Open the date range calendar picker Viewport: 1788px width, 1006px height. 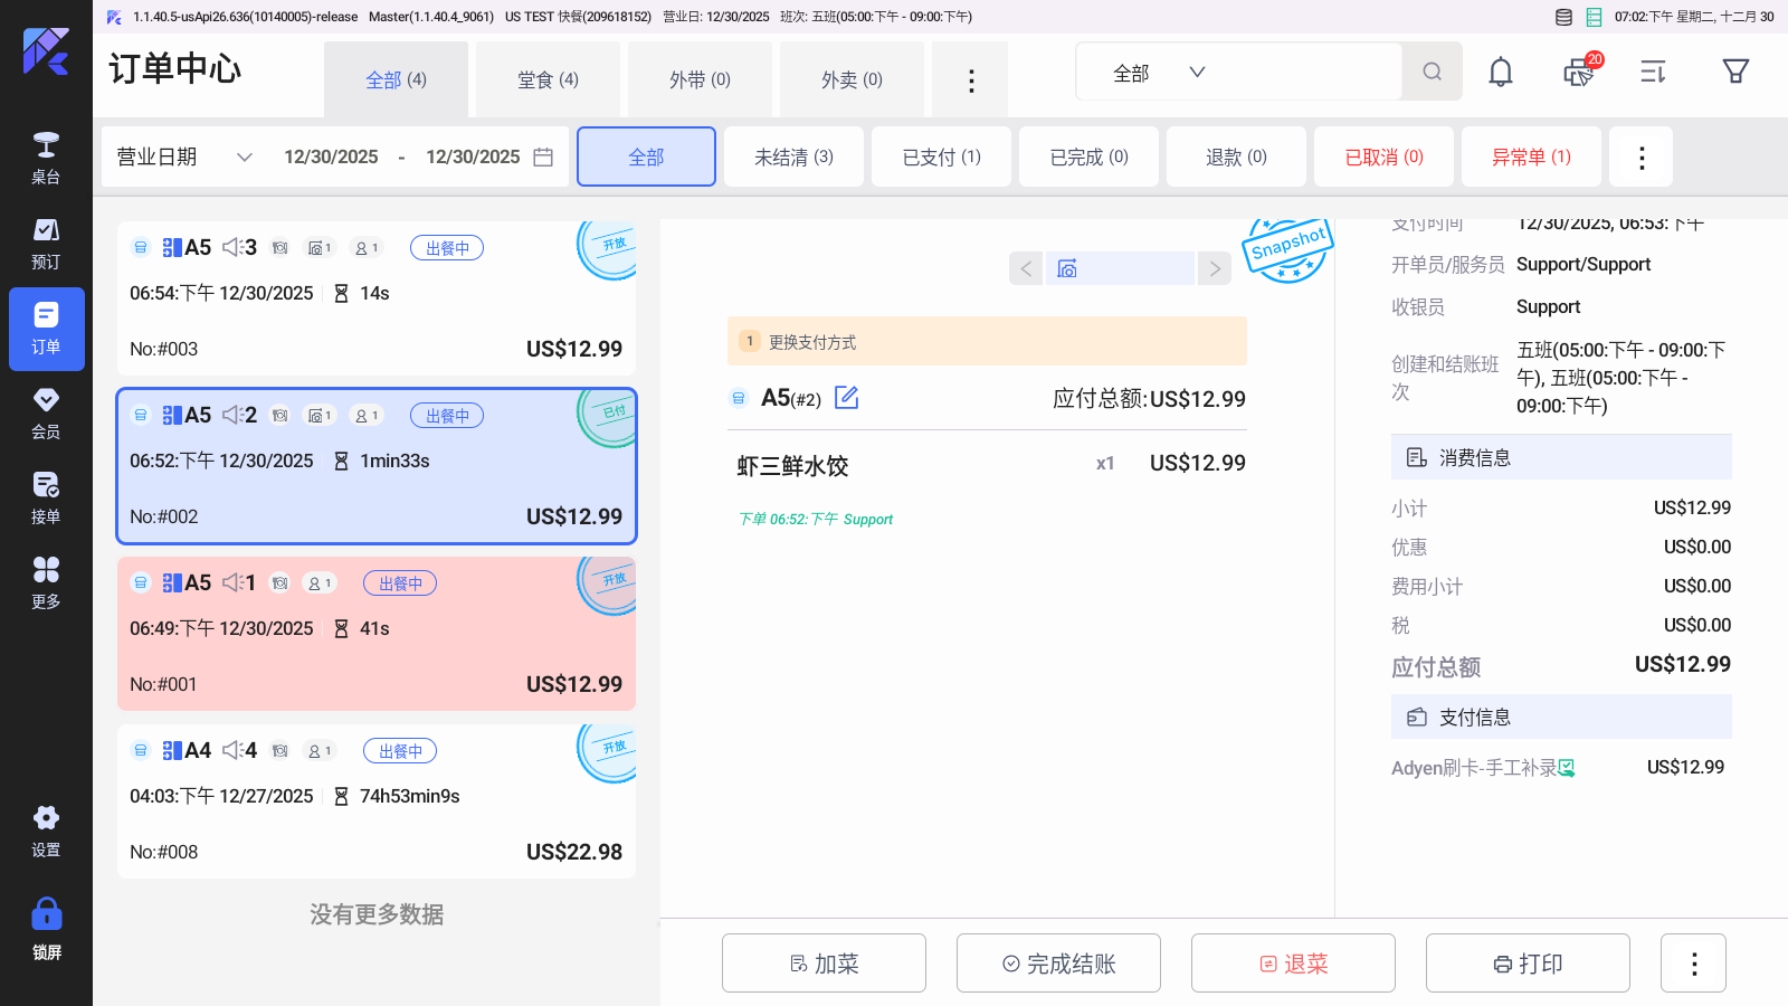tap(543, 157)
